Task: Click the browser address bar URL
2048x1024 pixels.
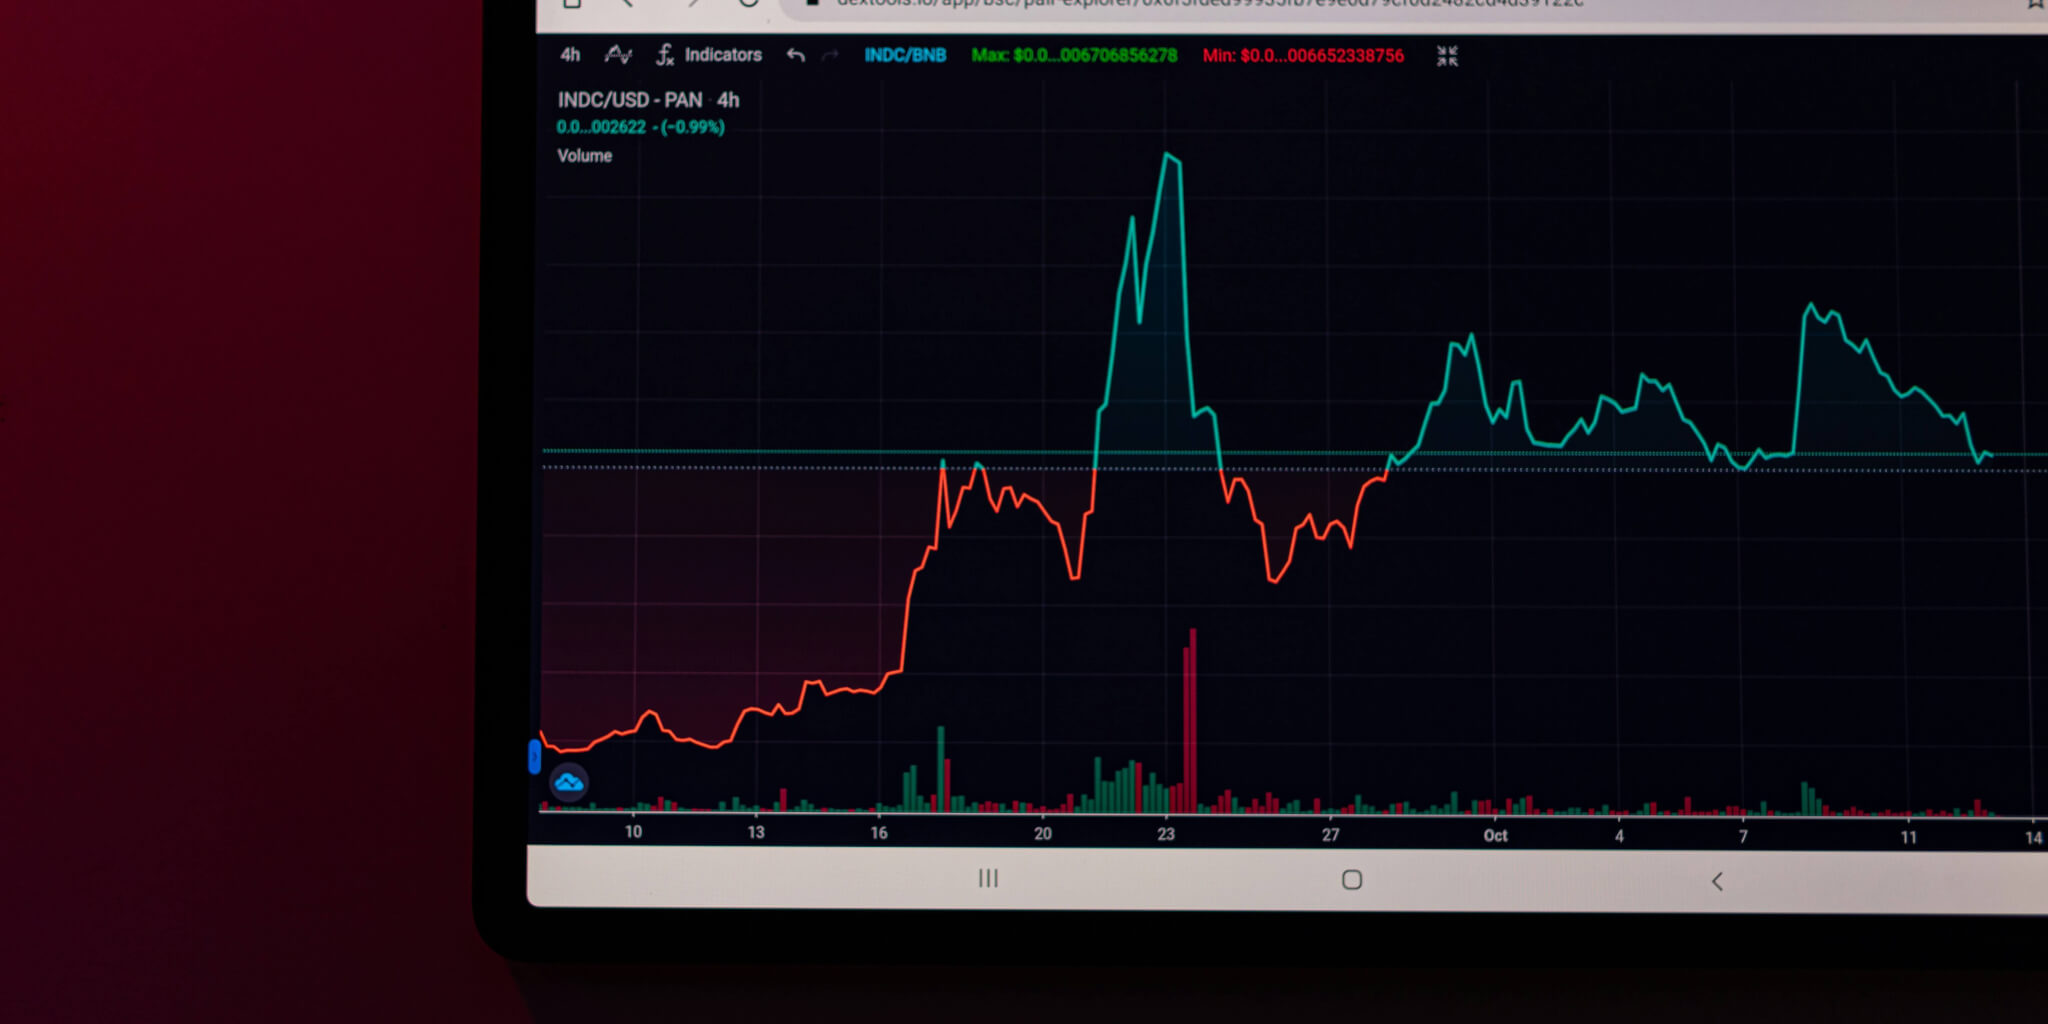Action: pyautogui.click(x=1200, y=4)
